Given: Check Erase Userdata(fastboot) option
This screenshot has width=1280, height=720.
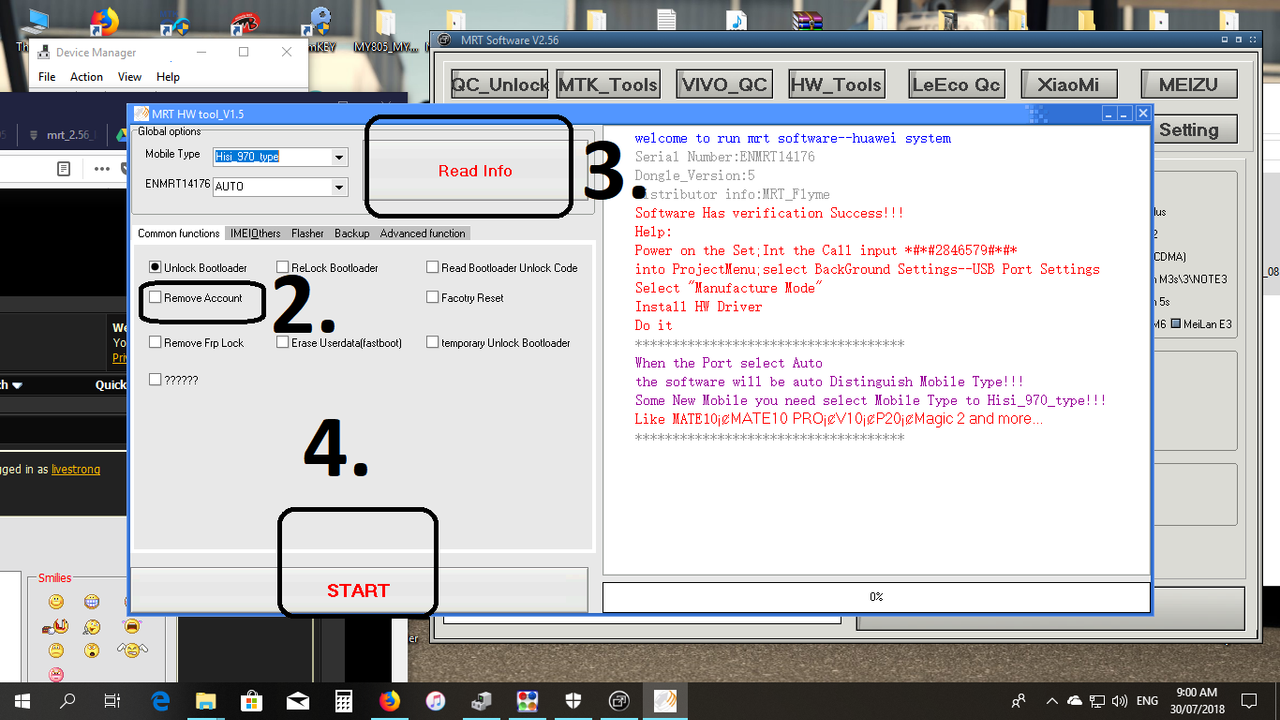Looking at the screenshot, I should [283, 343].
